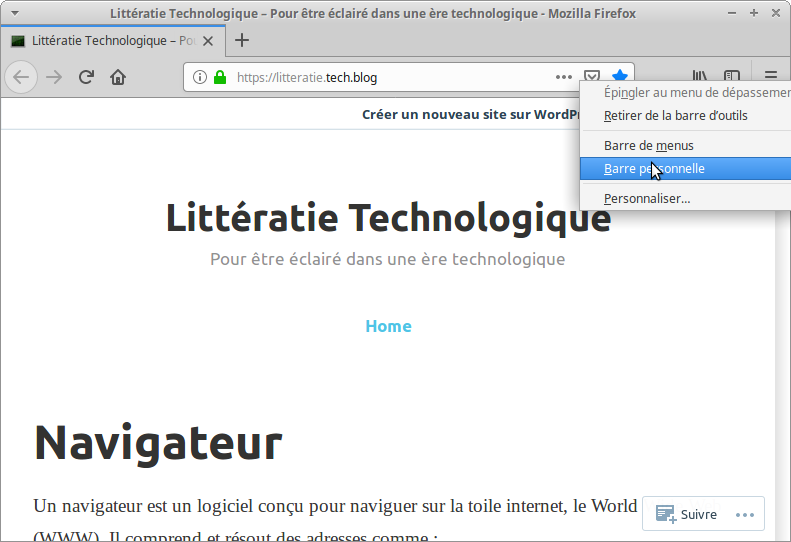Click the green padlock security icon

pyautogui.click(x=220, y=77)
